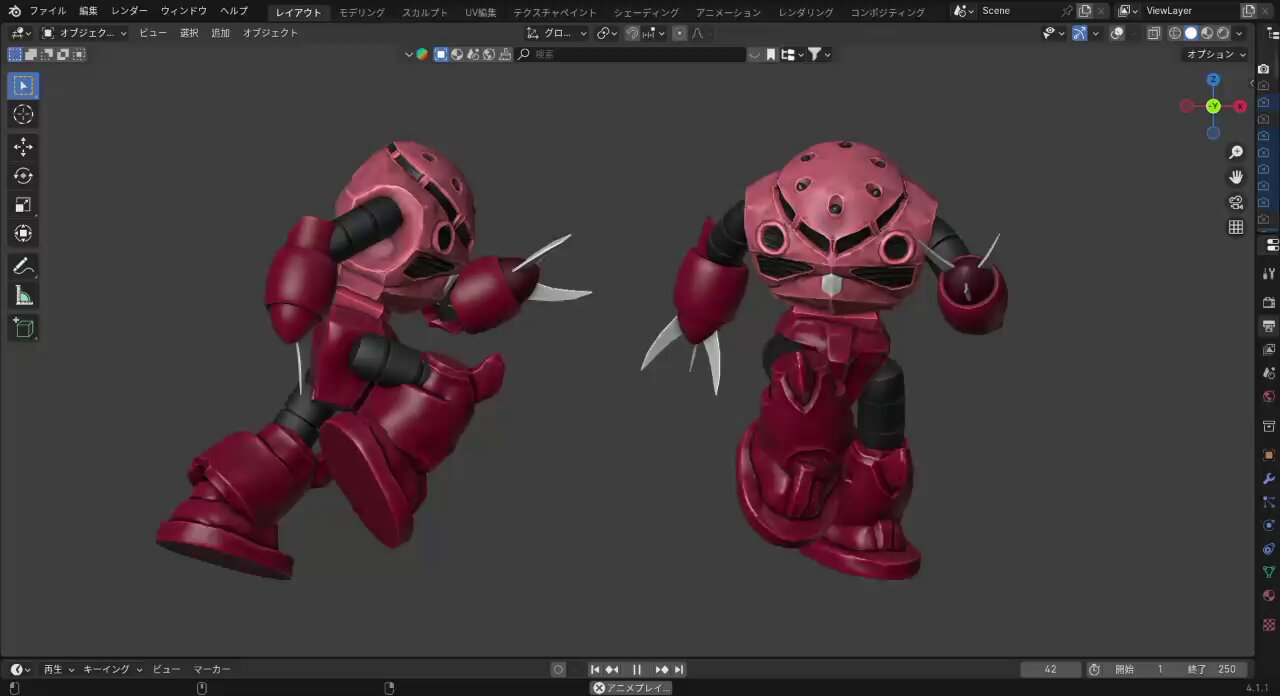The image size is (1280, 696).
Task: Open the Object Data green triangle tab
Action: point(1269,573)
